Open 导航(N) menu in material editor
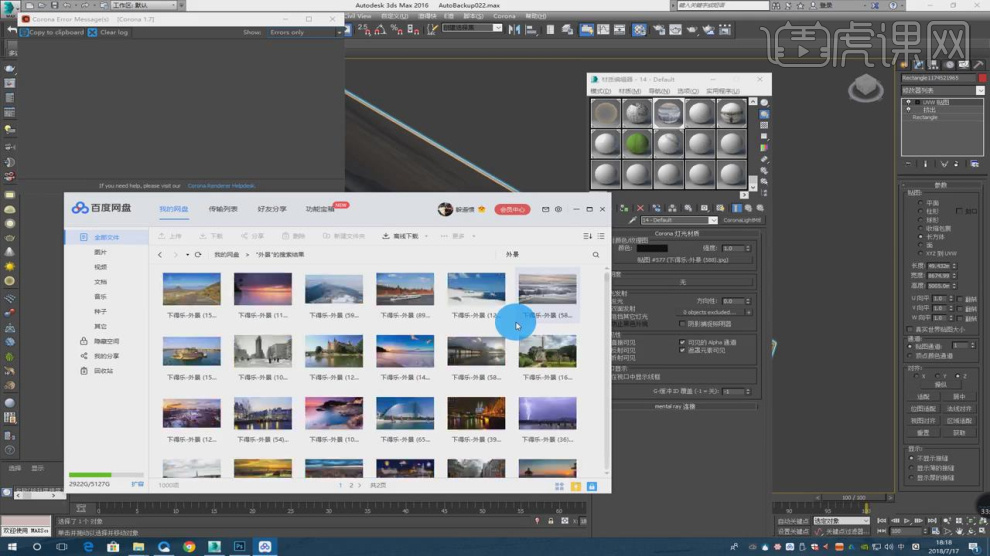This screenshot has width=990, height=556. pyautogui.click(x=659, y=92)
